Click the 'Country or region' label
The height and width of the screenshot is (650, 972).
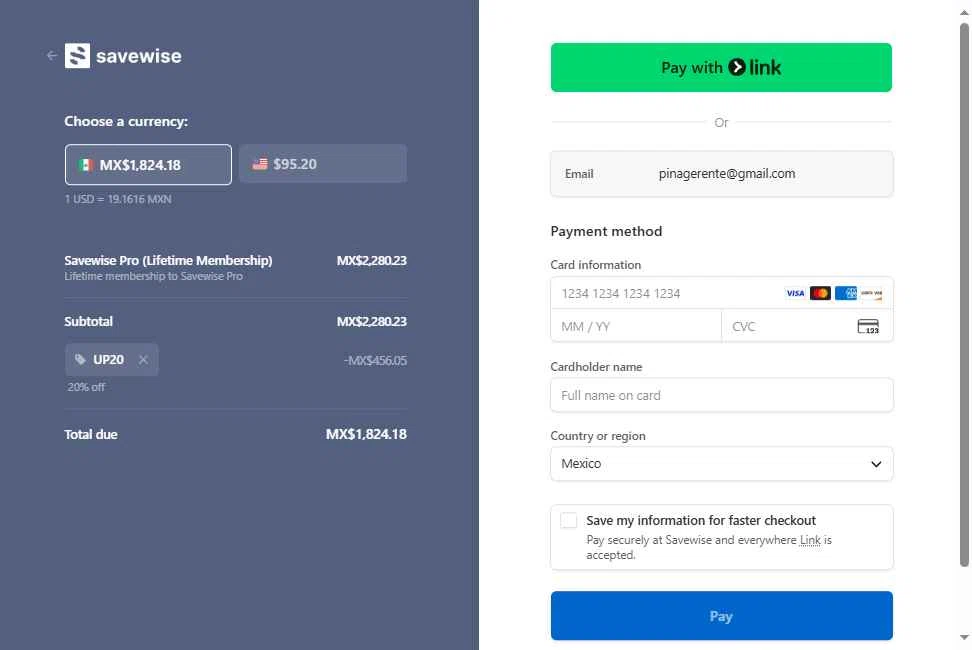(x=598, y=436)
